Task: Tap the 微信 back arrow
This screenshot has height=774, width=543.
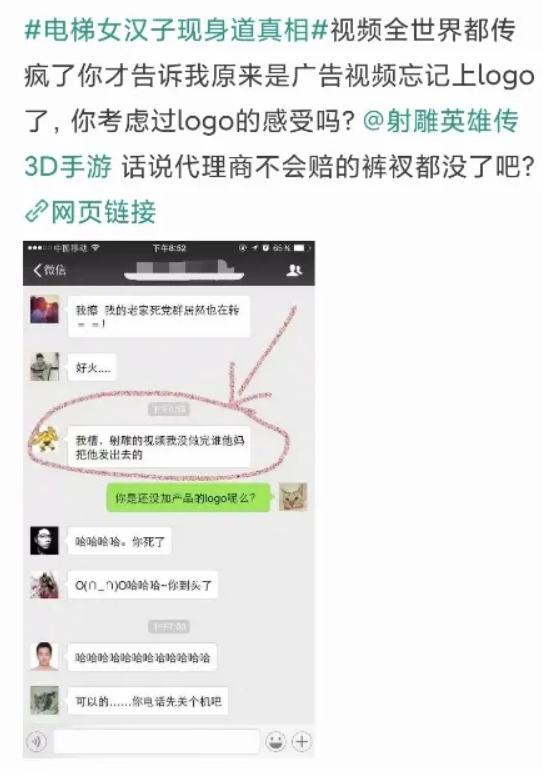Action: (49, 270)
